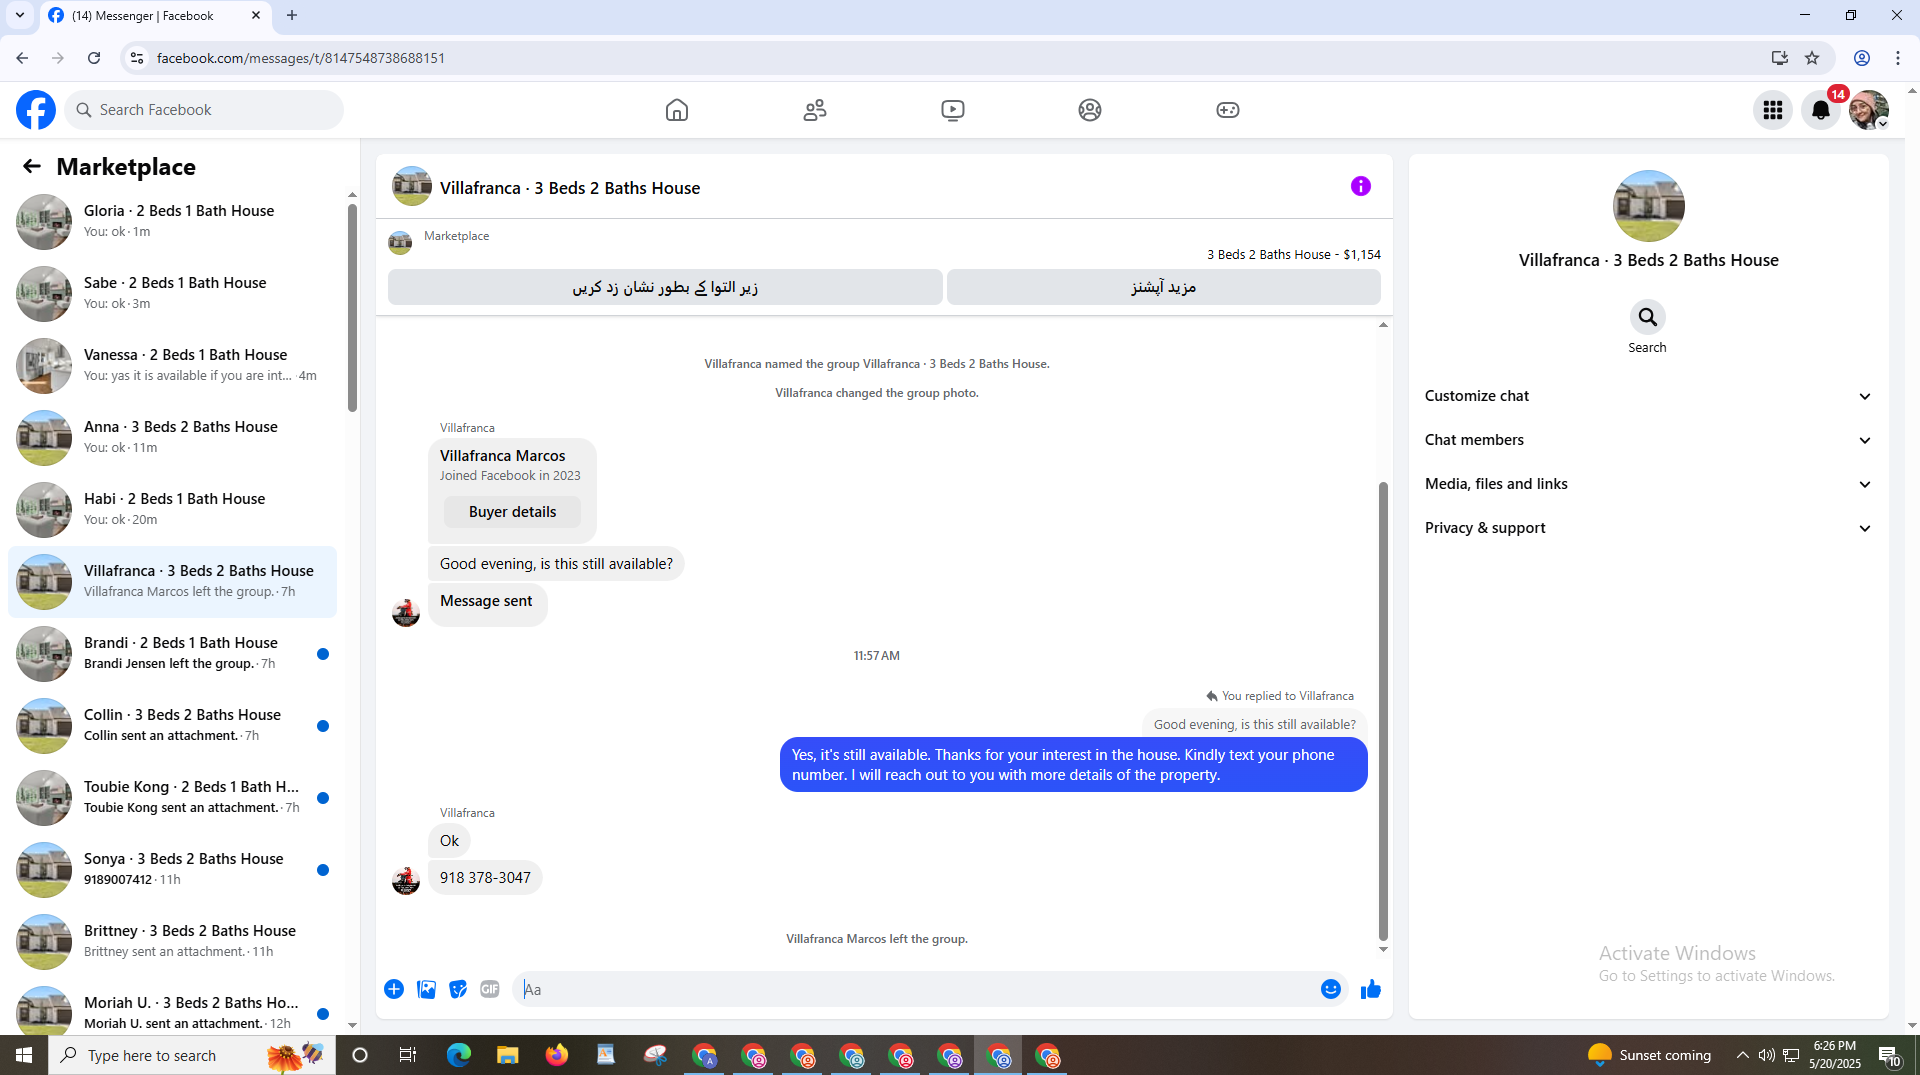This screenshot has width=1920, height=1075.
Task: Open Toubie Kong 2 Beds 1 Bath chat
Action: coord(172,797)
